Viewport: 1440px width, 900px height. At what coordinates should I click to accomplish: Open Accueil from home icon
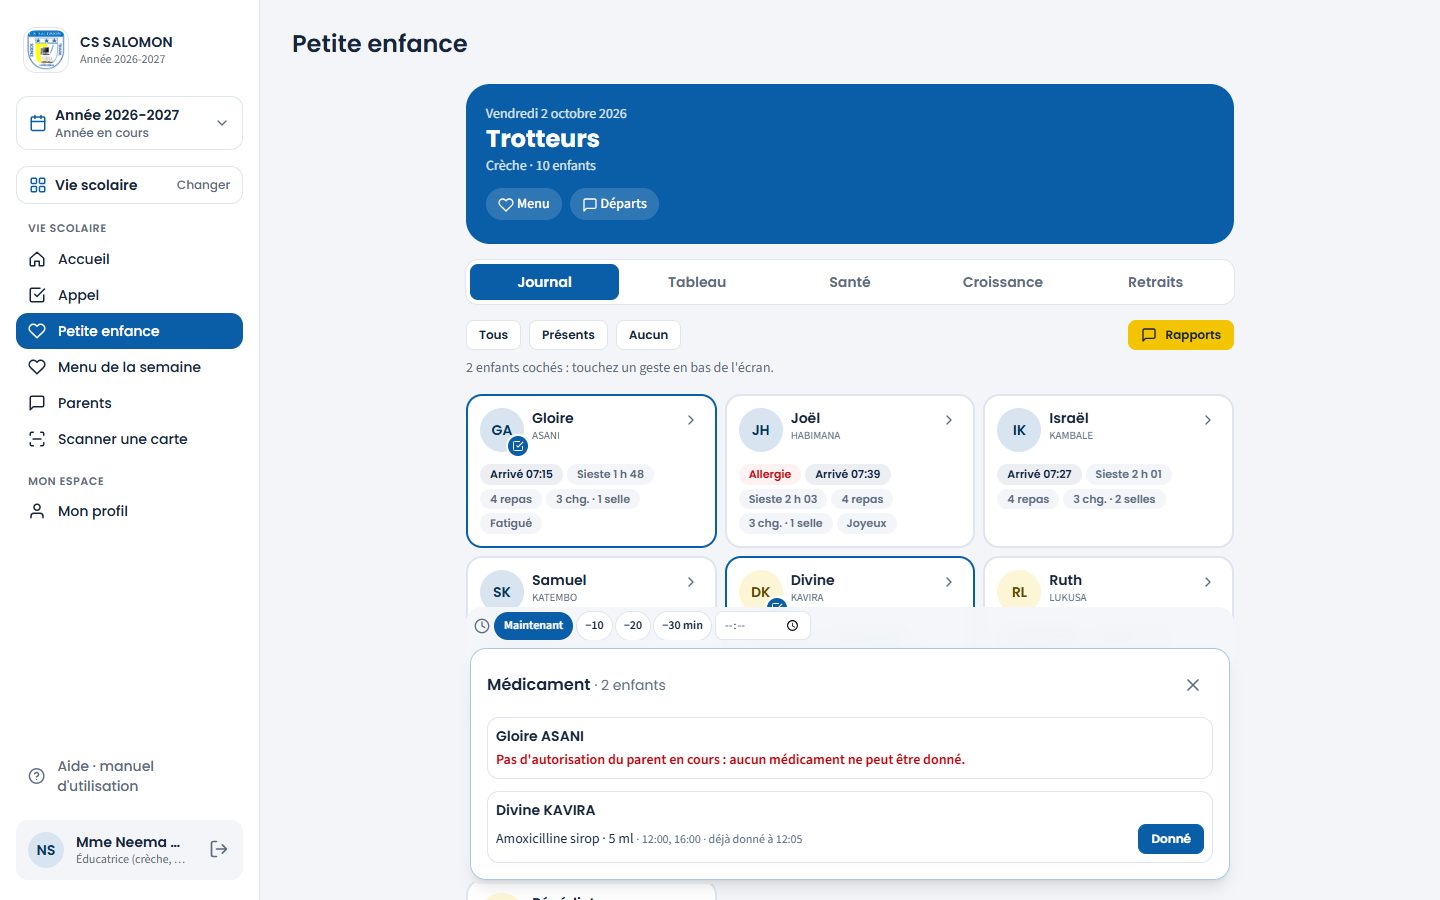tap(37, 259)
